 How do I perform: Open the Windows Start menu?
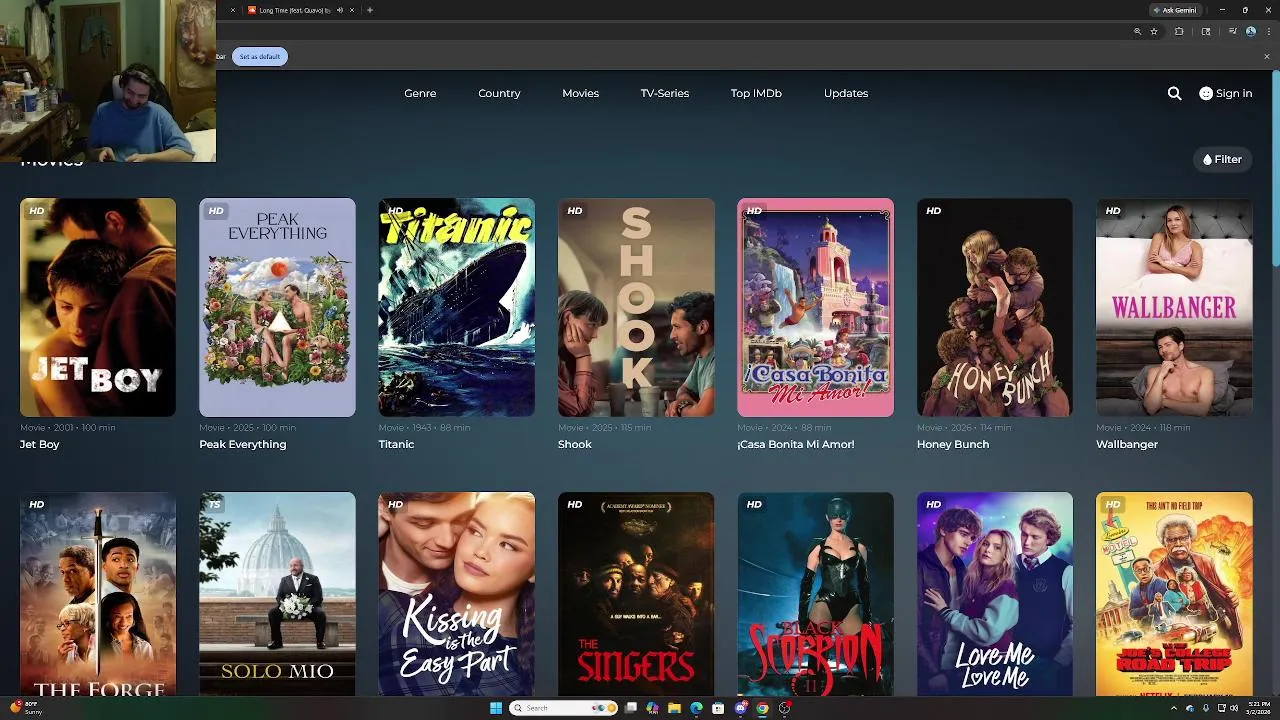point(496,708)
